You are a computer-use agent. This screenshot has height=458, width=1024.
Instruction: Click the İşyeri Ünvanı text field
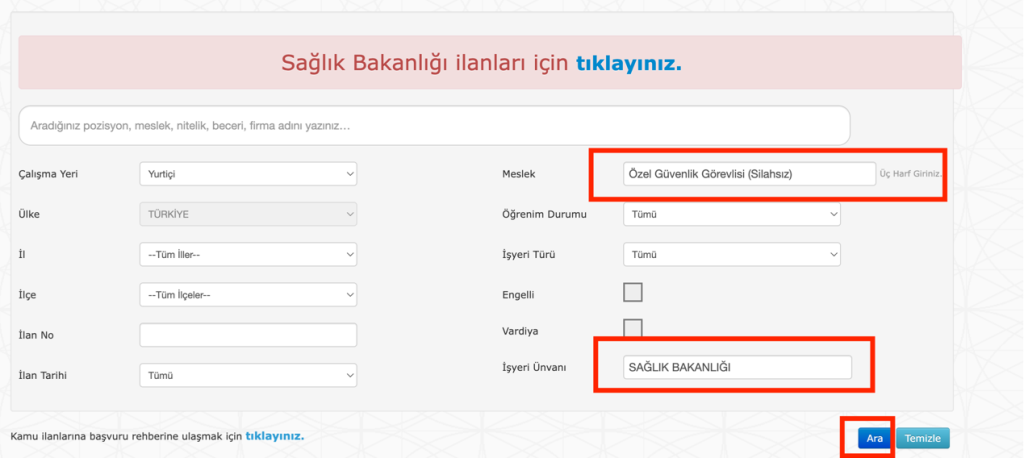point(736,367)
